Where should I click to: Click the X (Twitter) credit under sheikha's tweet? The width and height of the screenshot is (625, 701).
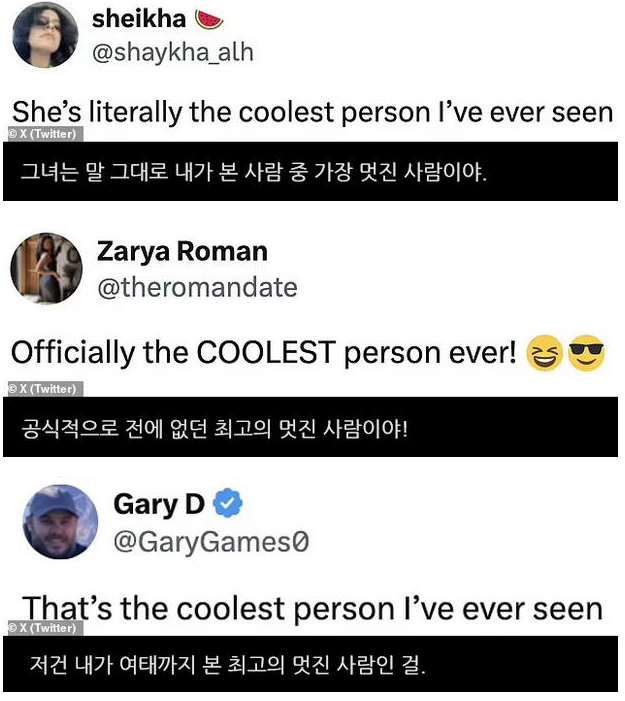42,134
